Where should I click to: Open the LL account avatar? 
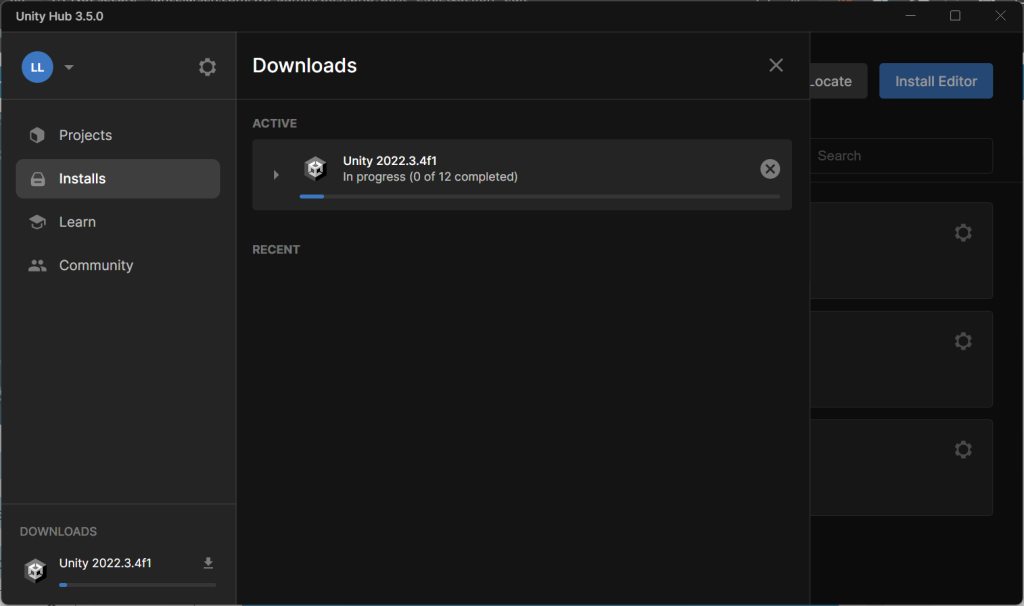[x=37, y=67]
